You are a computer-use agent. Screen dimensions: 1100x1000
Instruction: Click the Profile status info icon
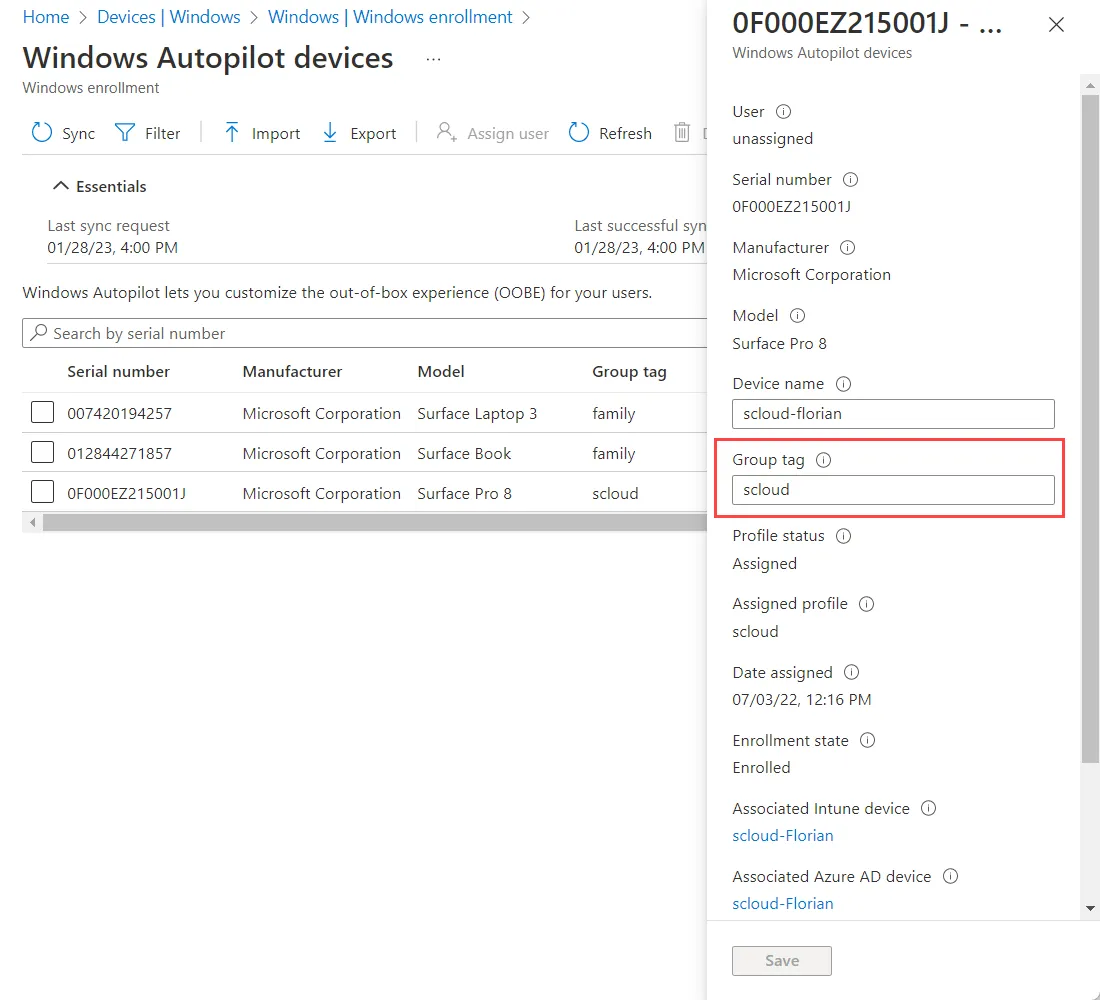pos(843,536)
